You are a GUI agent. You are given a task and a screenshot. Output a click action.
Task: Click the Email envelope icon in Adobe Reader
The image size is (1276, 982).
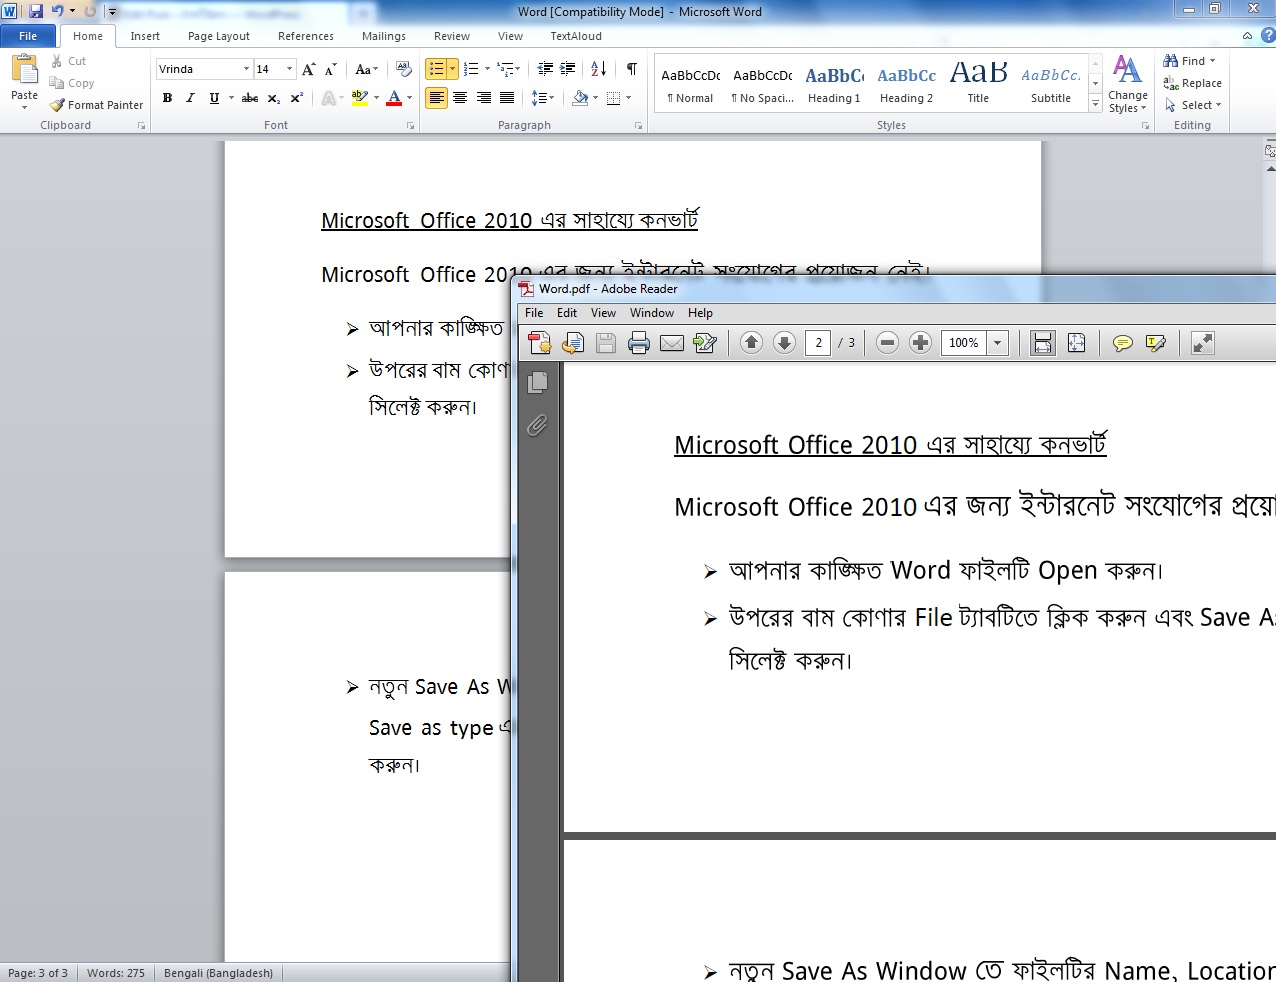(x=672, y=343)
